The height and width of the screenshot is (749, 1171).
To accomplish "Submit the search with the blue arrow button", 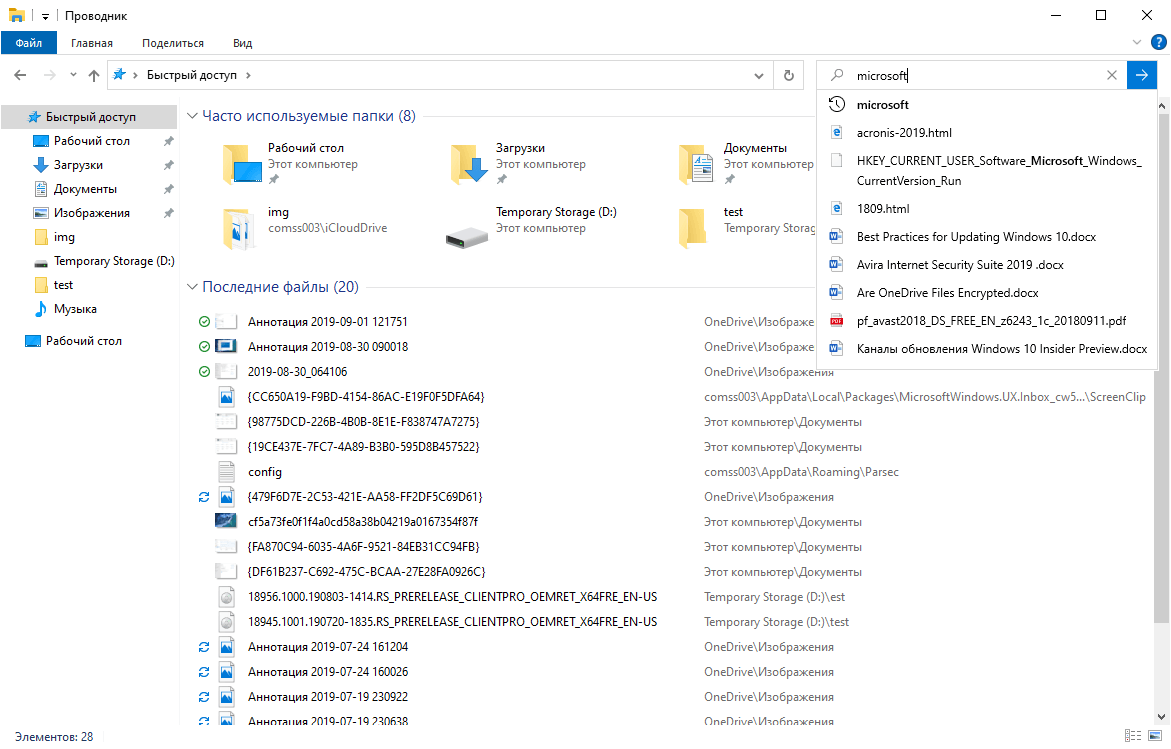I will pos(1141,75).
